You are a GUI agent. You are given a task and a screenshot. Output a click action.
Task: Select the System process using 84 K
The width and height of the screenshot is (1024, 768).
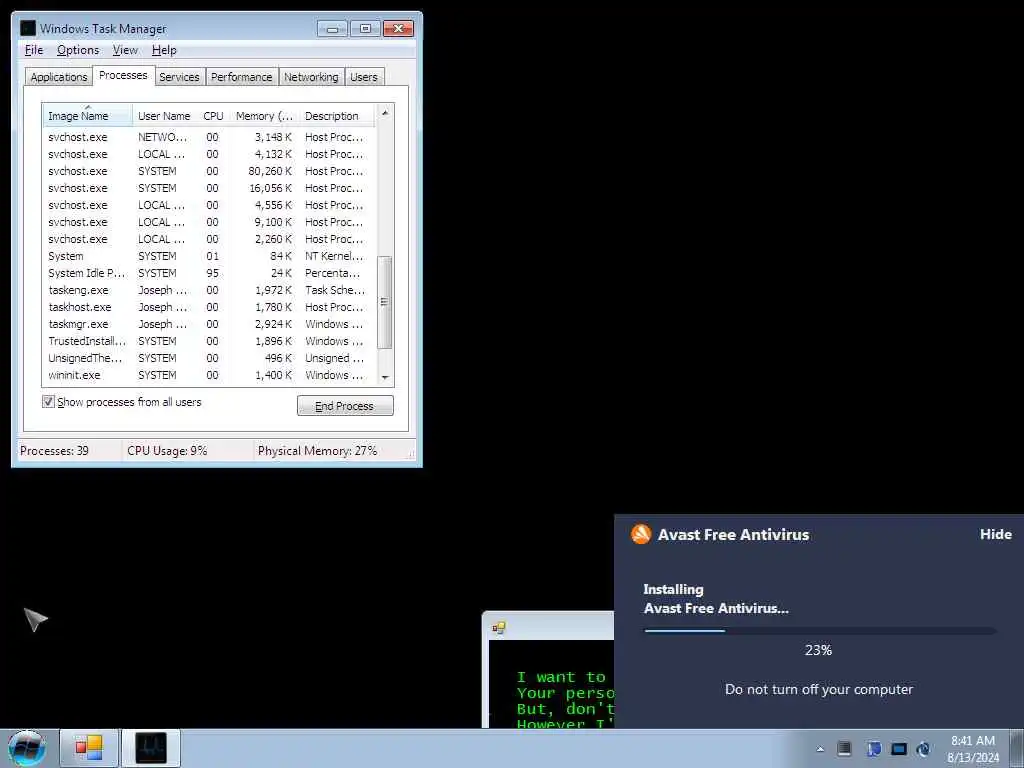click(209, 256)
